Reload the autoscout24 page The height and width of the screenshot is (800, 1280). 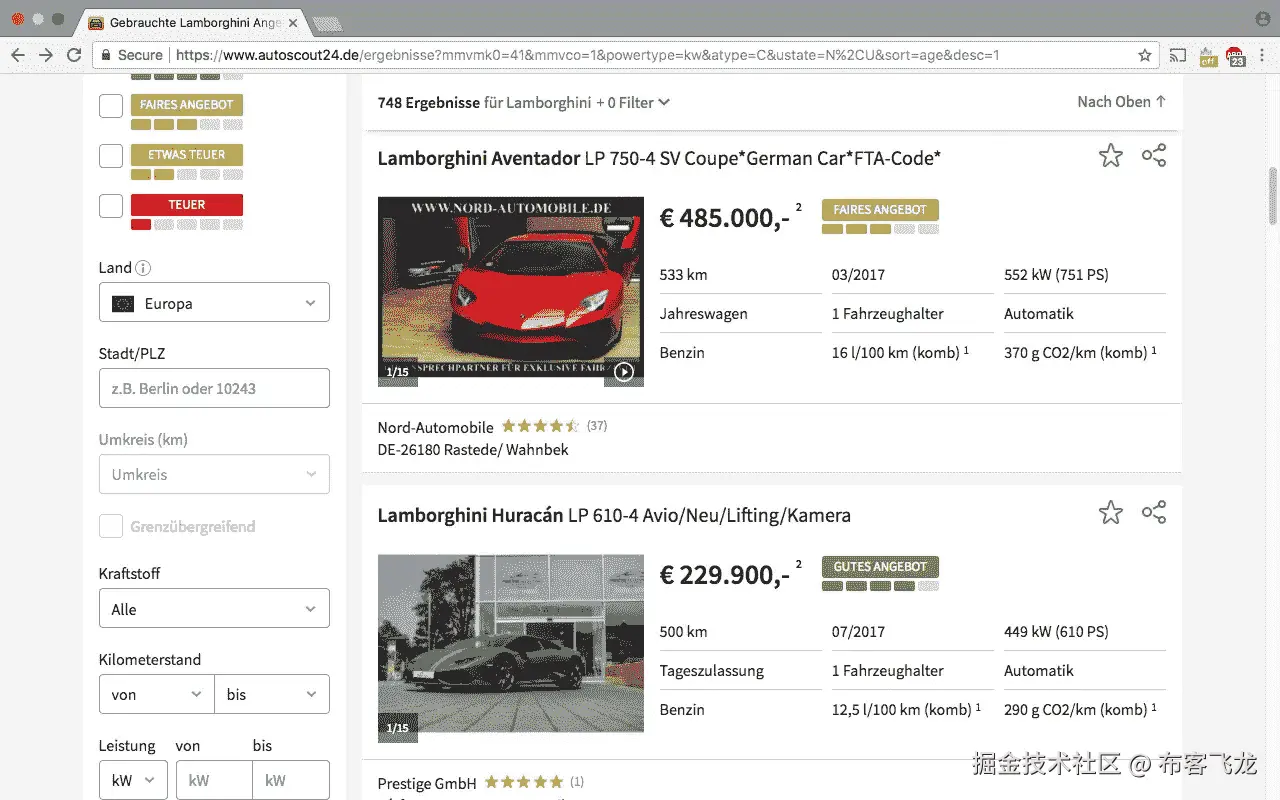(74, 55)
